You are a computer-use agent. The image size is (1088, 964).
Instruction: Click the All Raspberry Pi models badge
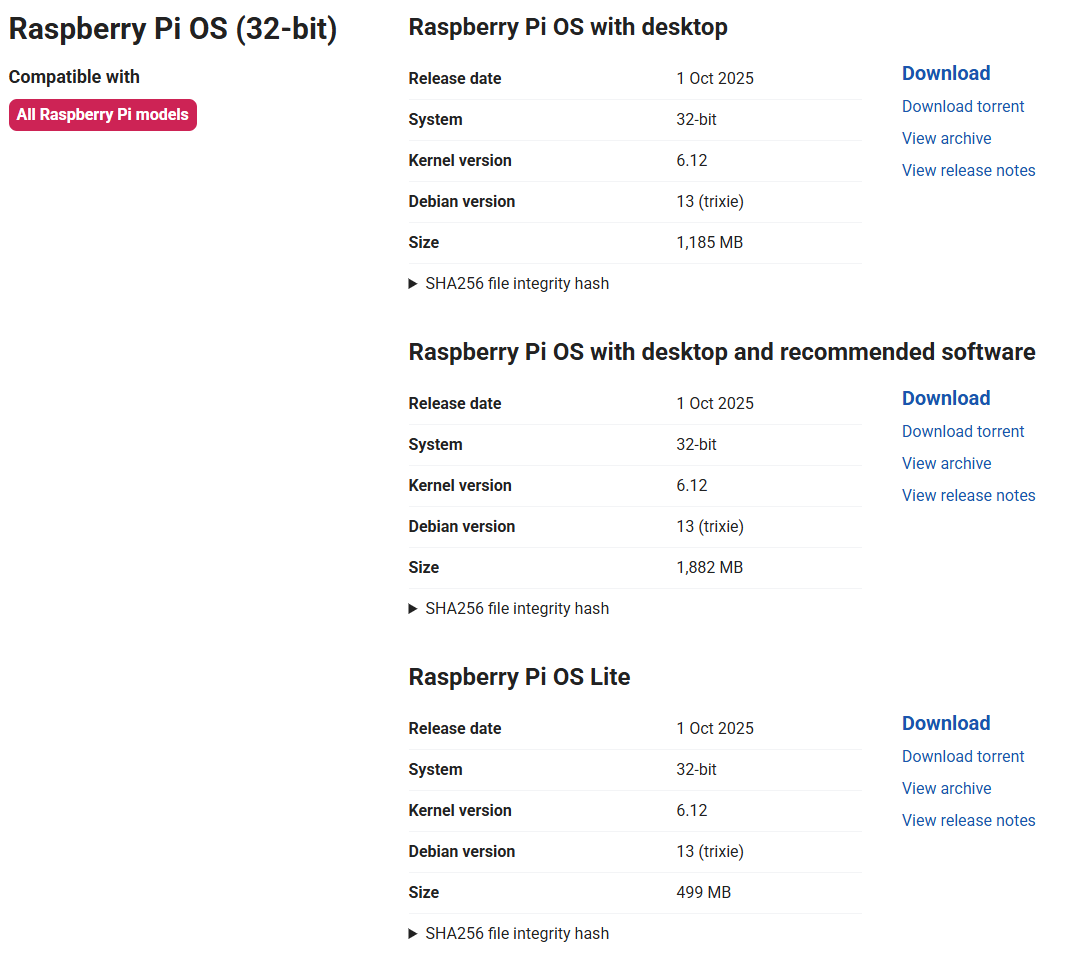(103, 115)
